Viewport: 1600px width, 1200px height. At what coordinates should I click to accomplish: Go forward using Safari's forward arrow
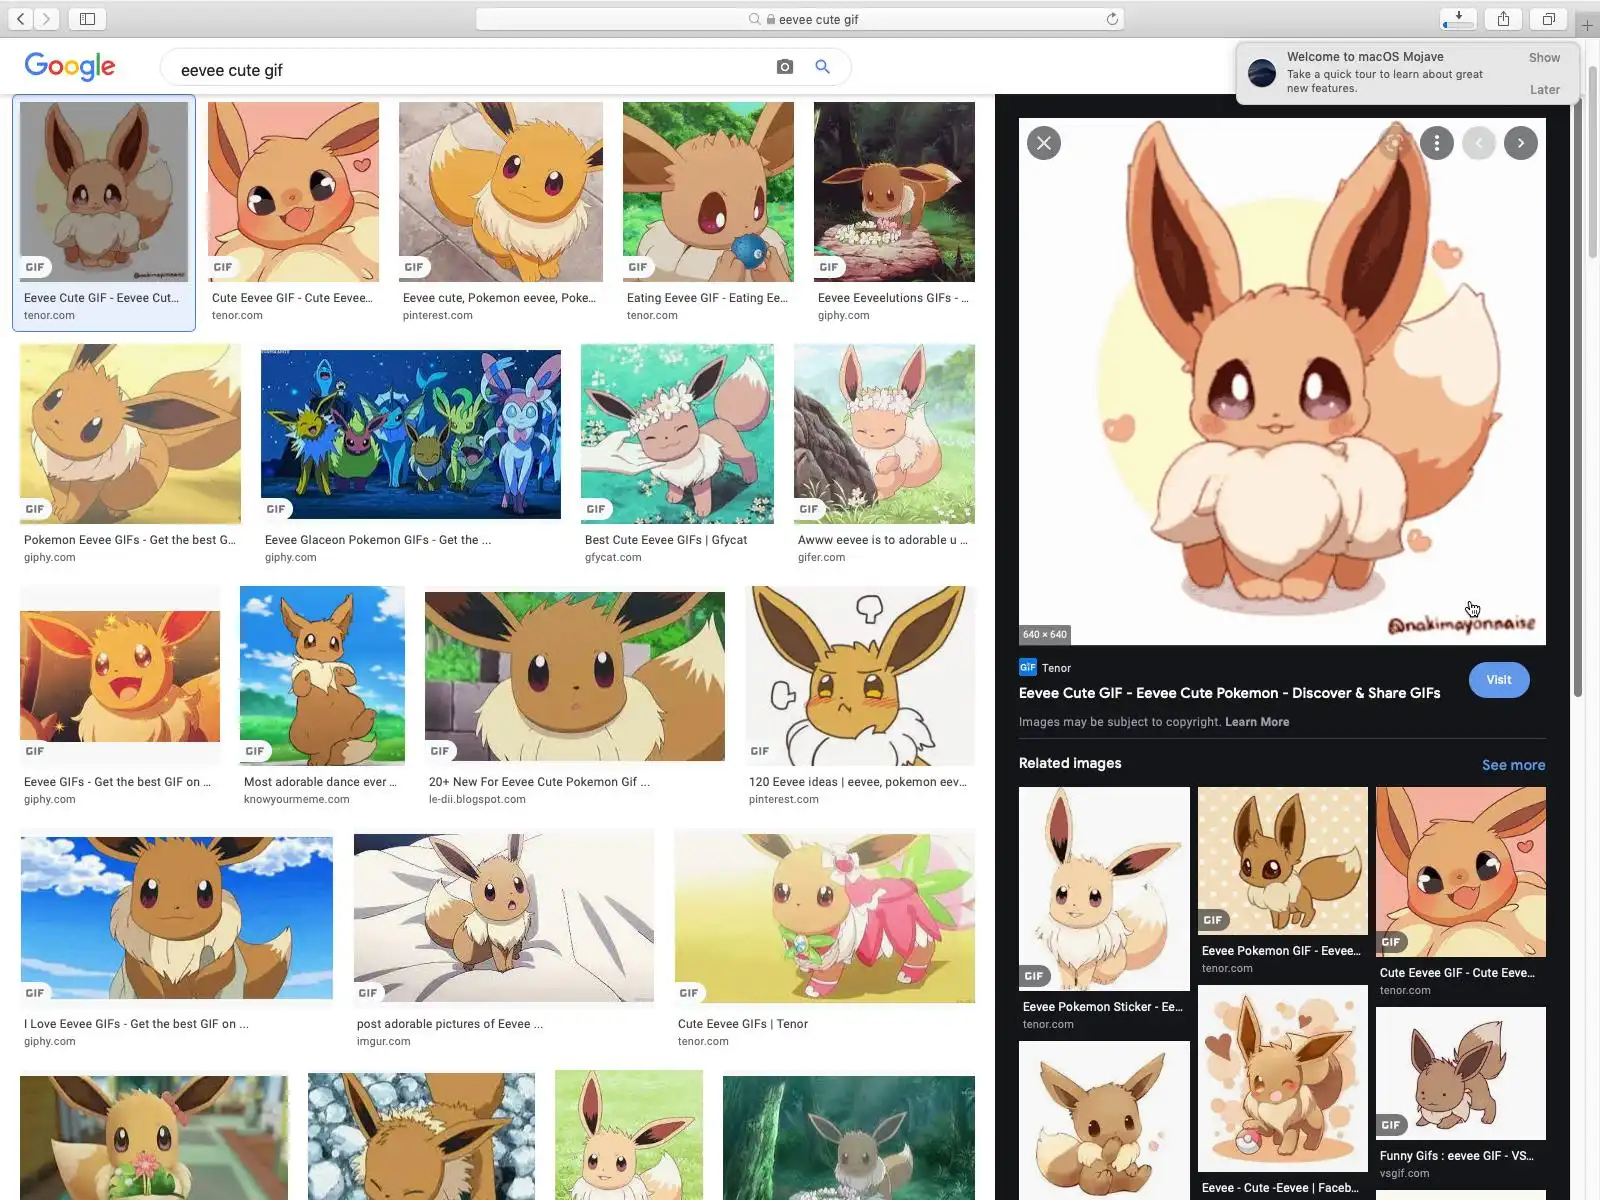point(46,19)
